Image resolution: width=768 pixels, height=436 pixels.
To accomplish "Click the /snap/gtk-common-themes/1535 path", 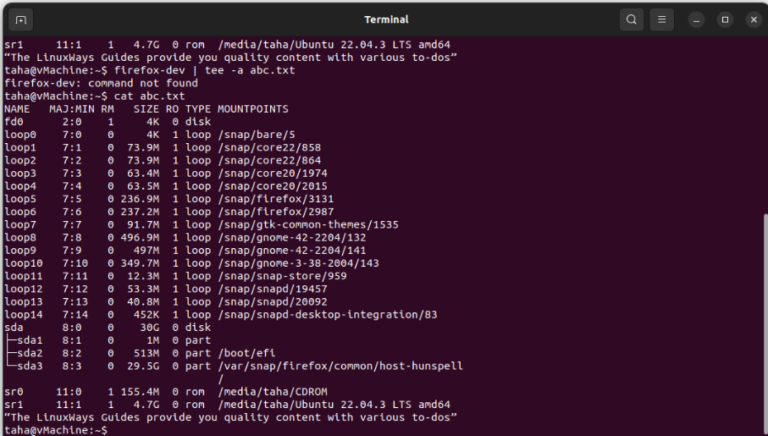I will [308, 224].
